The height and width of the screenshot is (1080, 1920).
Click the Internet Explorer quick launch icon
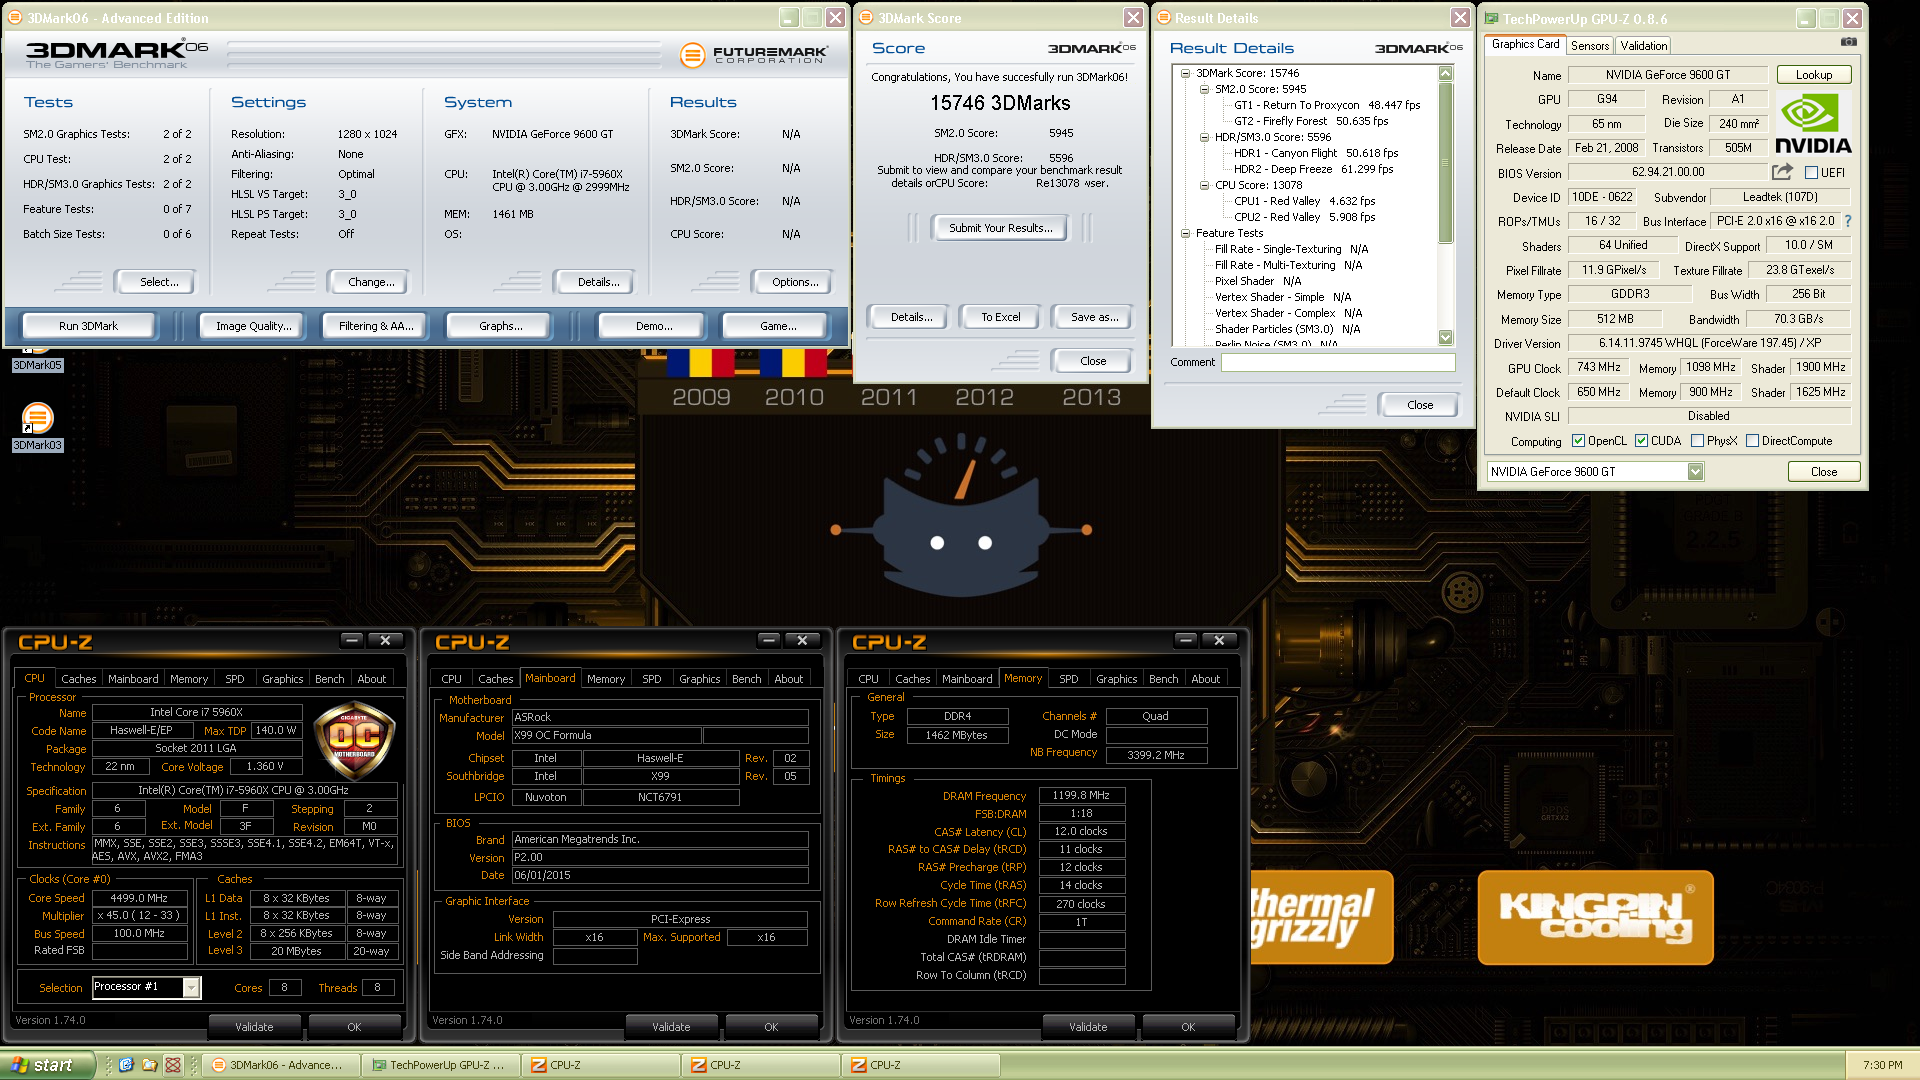coord(126,1065)
